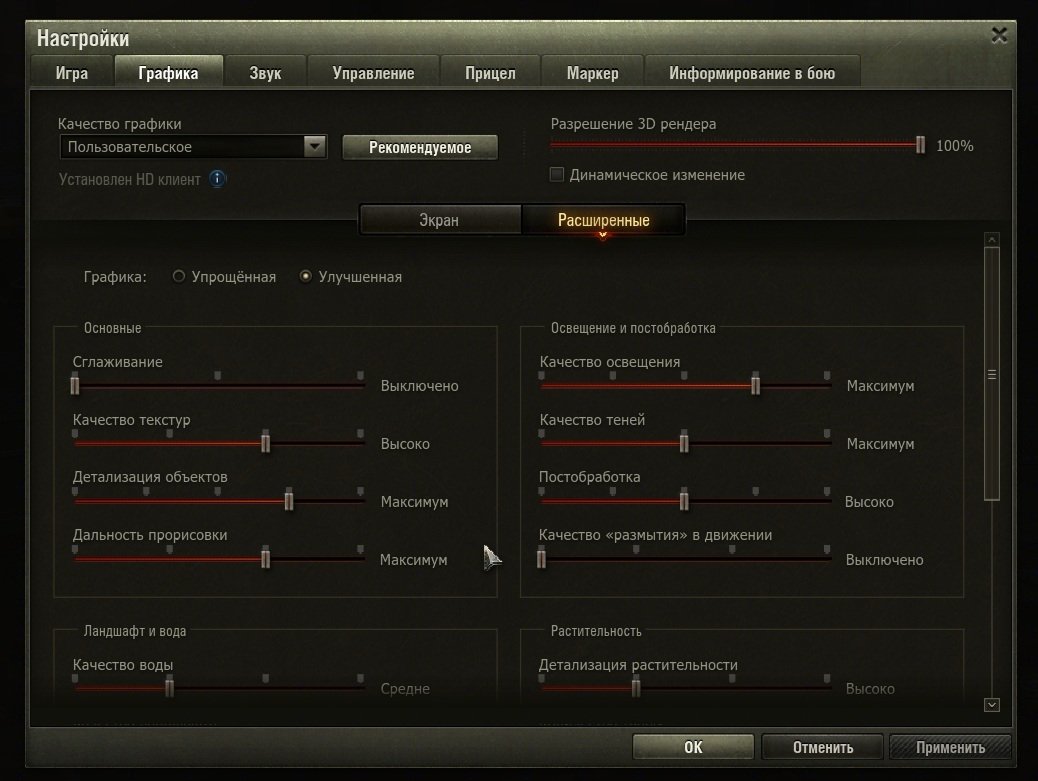Viewport: 1038px width, 781px height.
Task: Click the Разрешение 3D рендера slider handle
Action: click(x=920, y=145)
